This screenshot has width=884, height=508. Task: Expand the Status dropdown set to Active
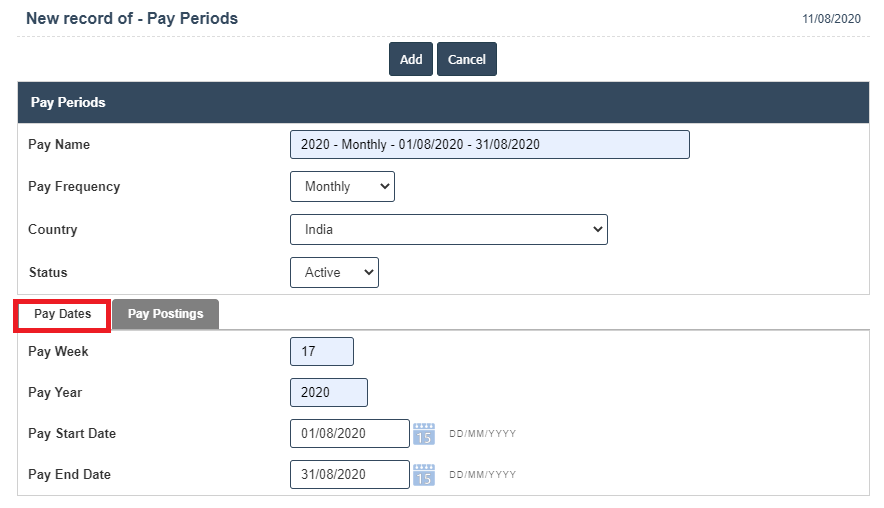tap(334, 272)
